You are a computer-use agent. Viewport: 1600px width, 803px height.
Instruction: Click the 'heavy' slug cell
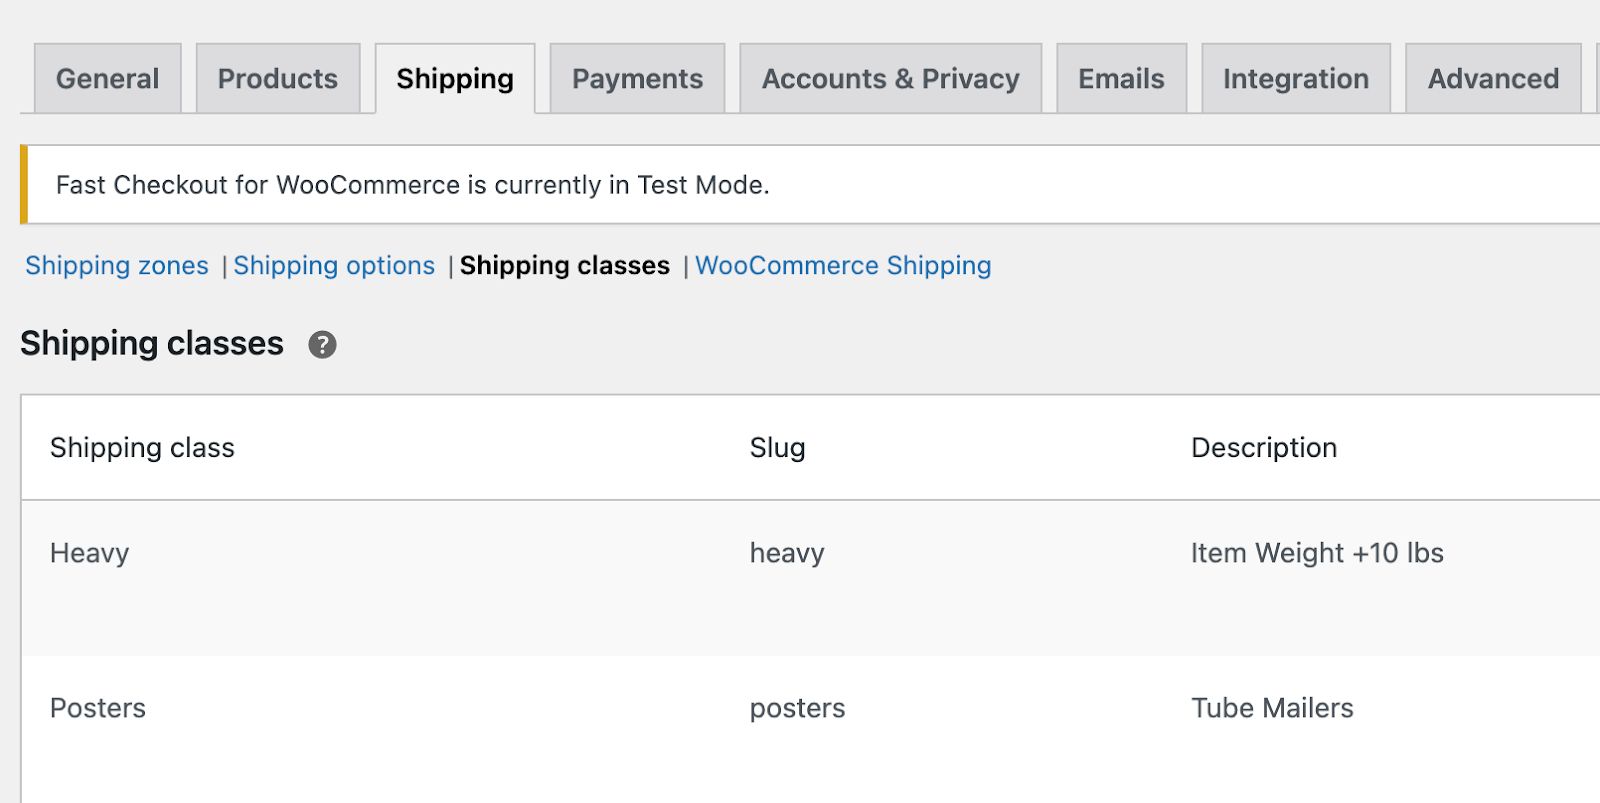tap(787, 553)
